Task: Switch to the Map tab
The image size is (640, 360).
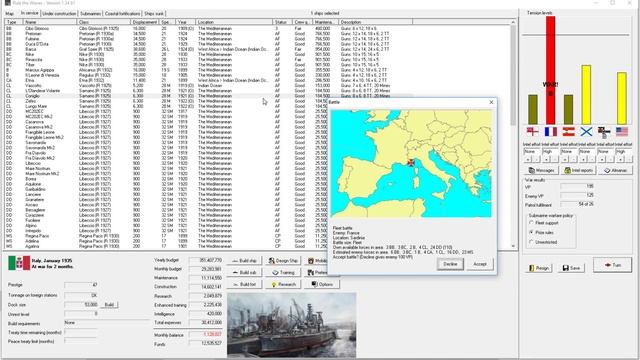Action: 9,13
